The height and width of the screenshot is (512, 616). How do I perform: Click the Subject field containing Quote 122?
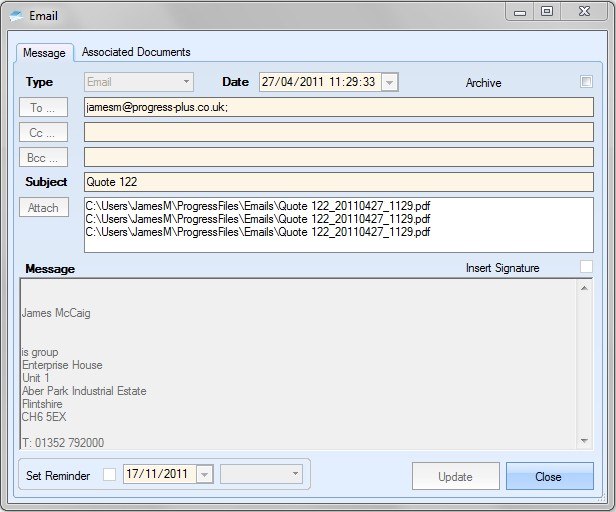338,182
